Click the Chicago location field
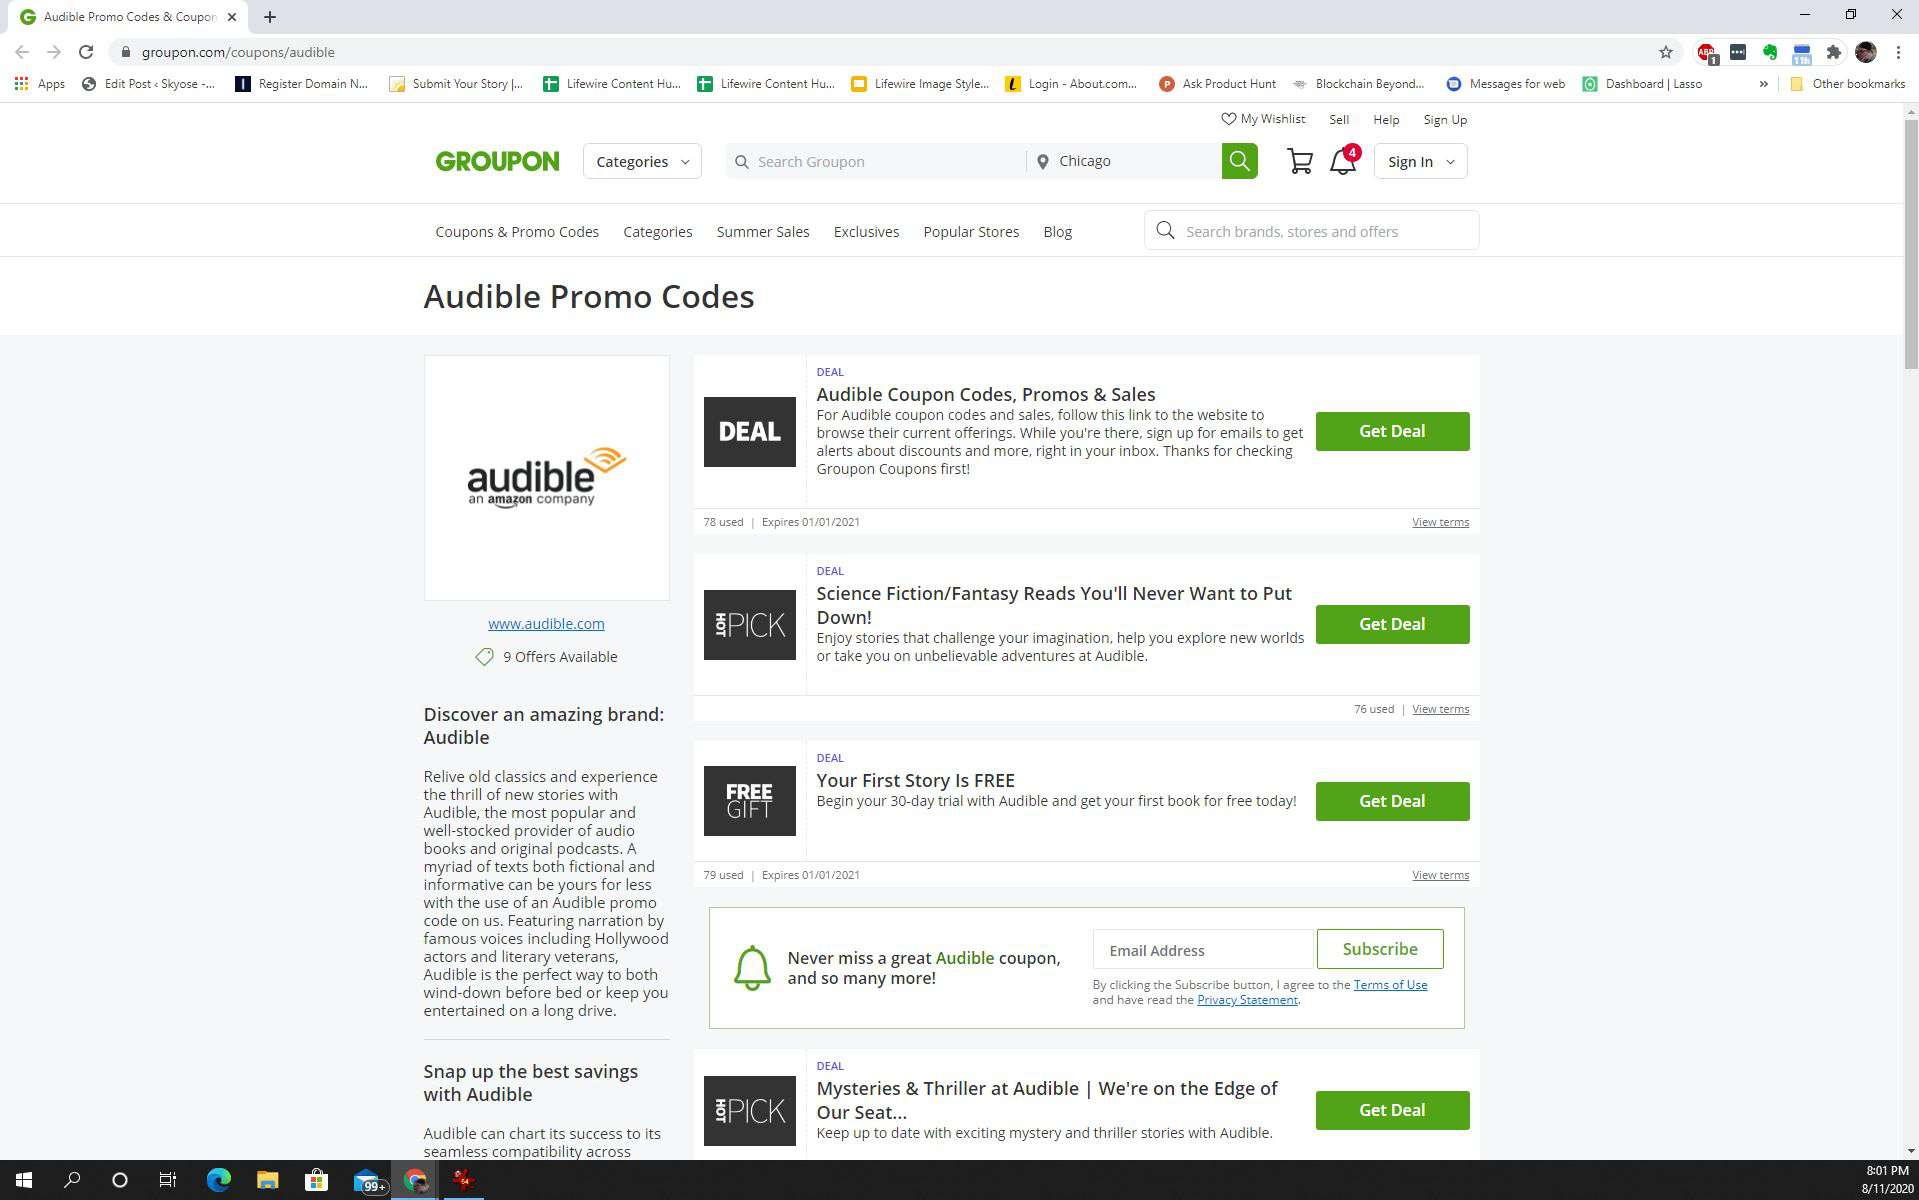Viewport: 1919px width, 1200px height. click(1124, 161)
